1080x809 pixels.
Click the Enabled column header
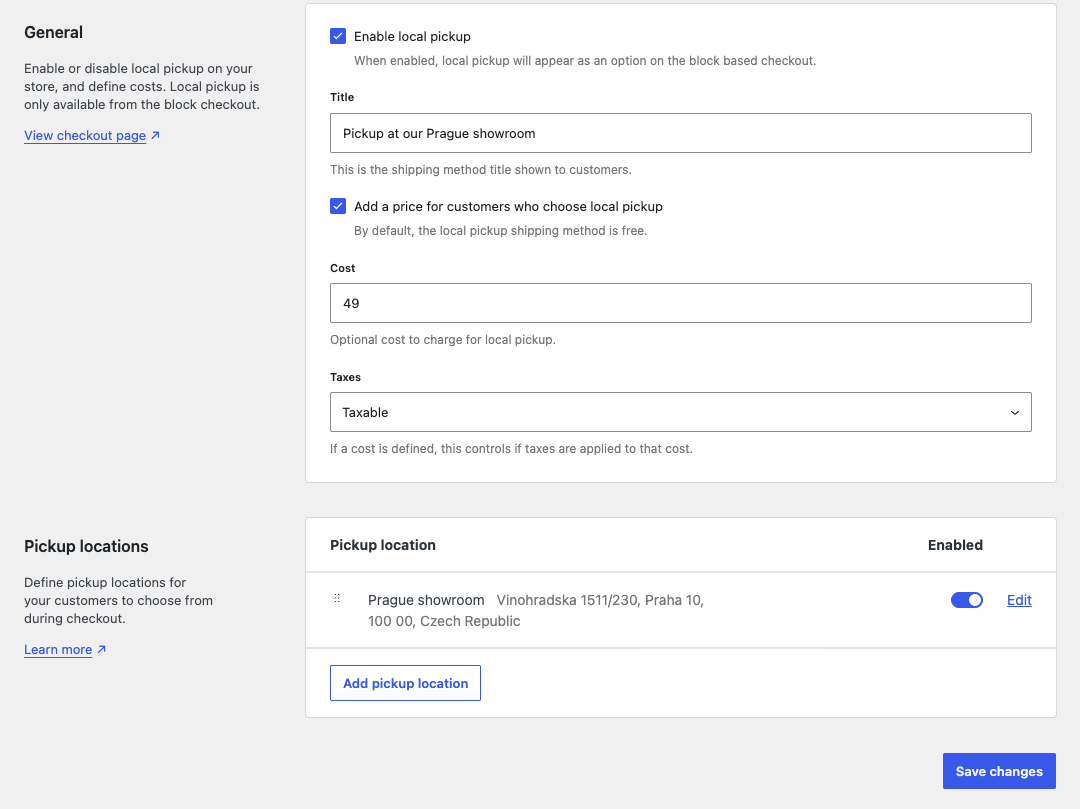click(955, 545)
